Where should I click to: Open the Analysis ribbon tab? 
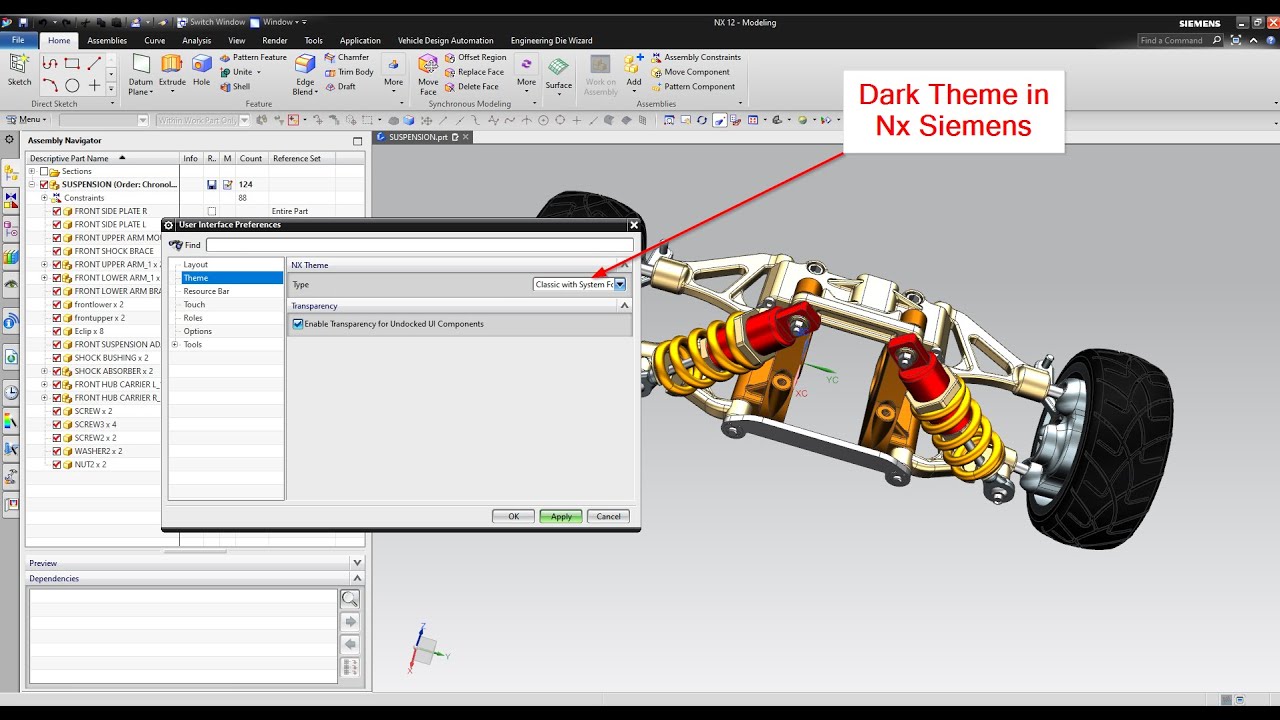coord(196,41)
